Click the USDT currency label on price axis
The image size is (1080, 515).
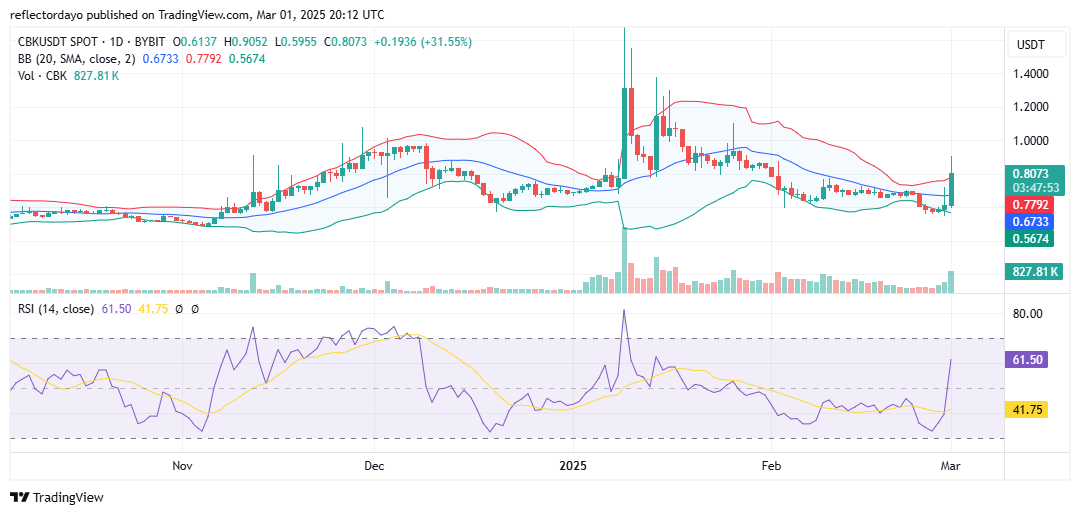pyautogui.click(x=1031, y=45)
